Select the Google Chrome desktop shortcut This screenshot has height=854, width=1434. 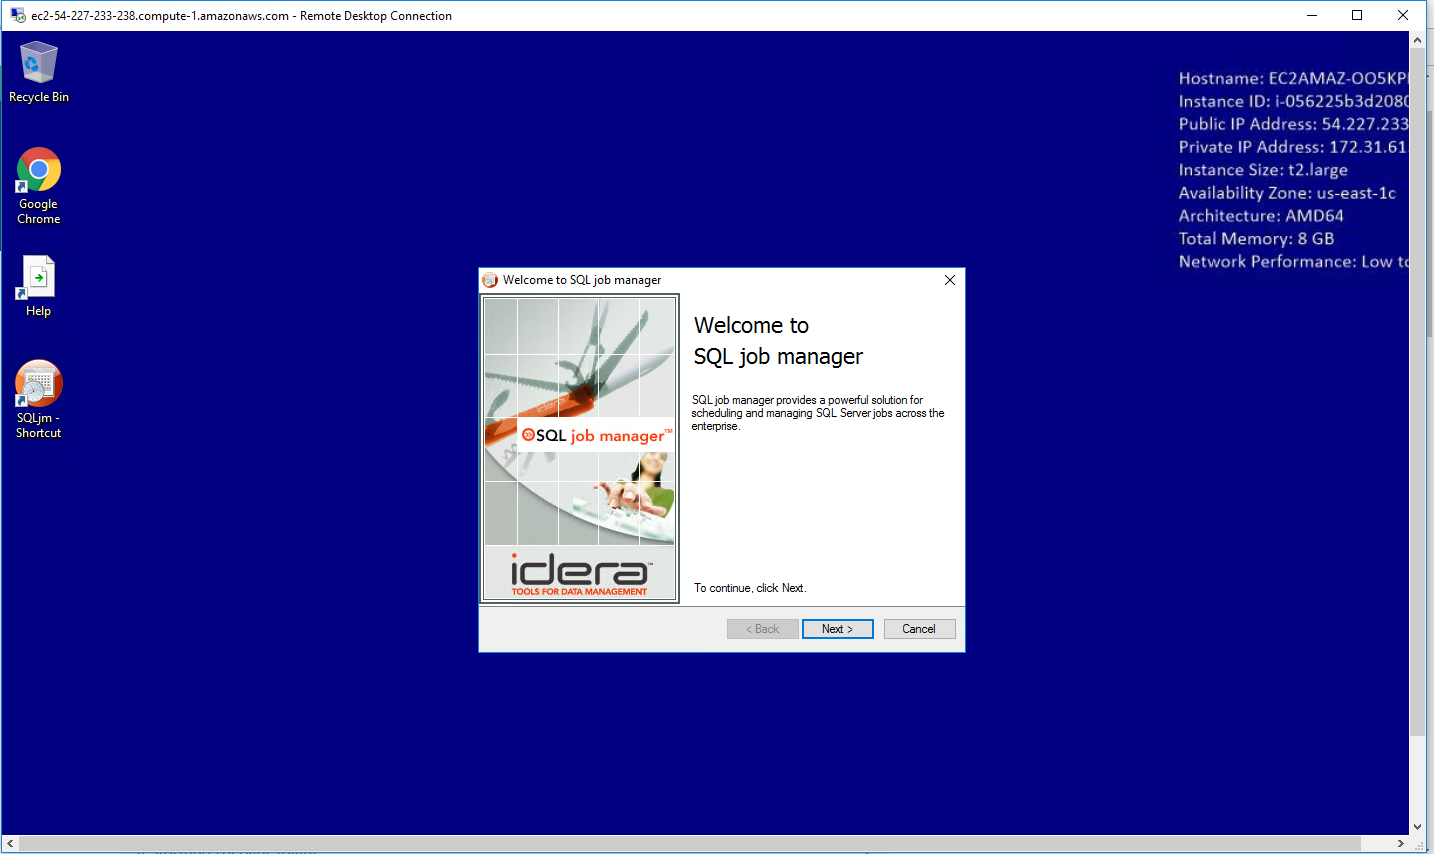tap(38, 170)
